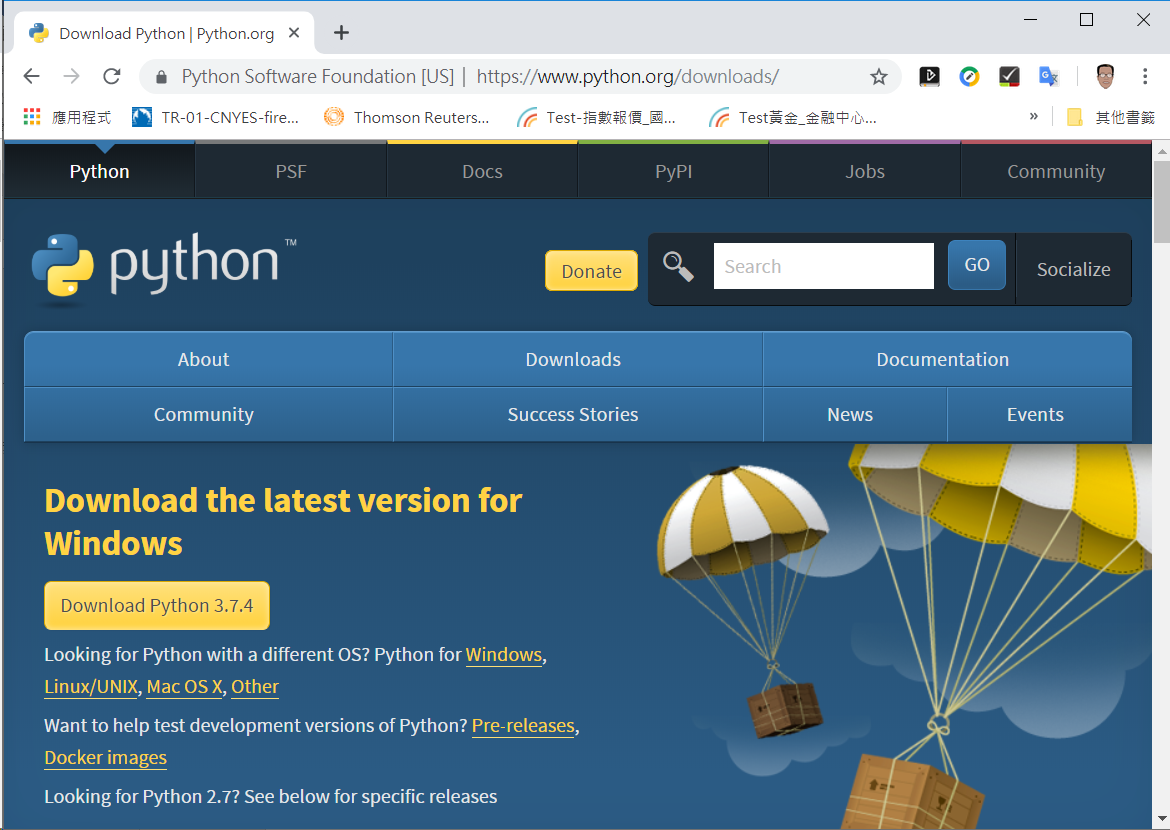The width and height of the screenshot is (1170, 830).
Task: Open the Google Translate extension
Action: coord(1049,76)
